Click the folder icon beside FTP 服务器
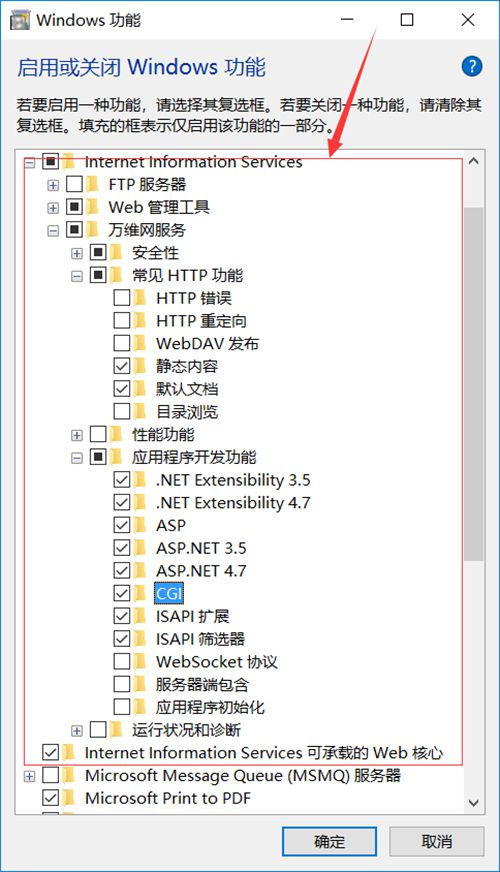This screenshot has height=872, width=500. (x=92, y=184)
